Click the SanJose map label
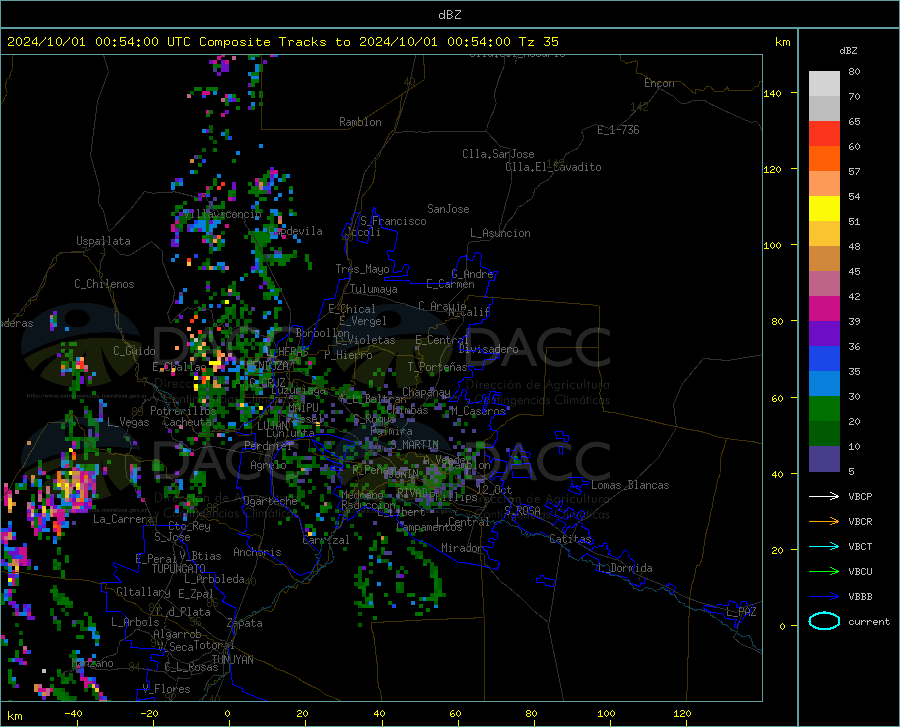 448,209
